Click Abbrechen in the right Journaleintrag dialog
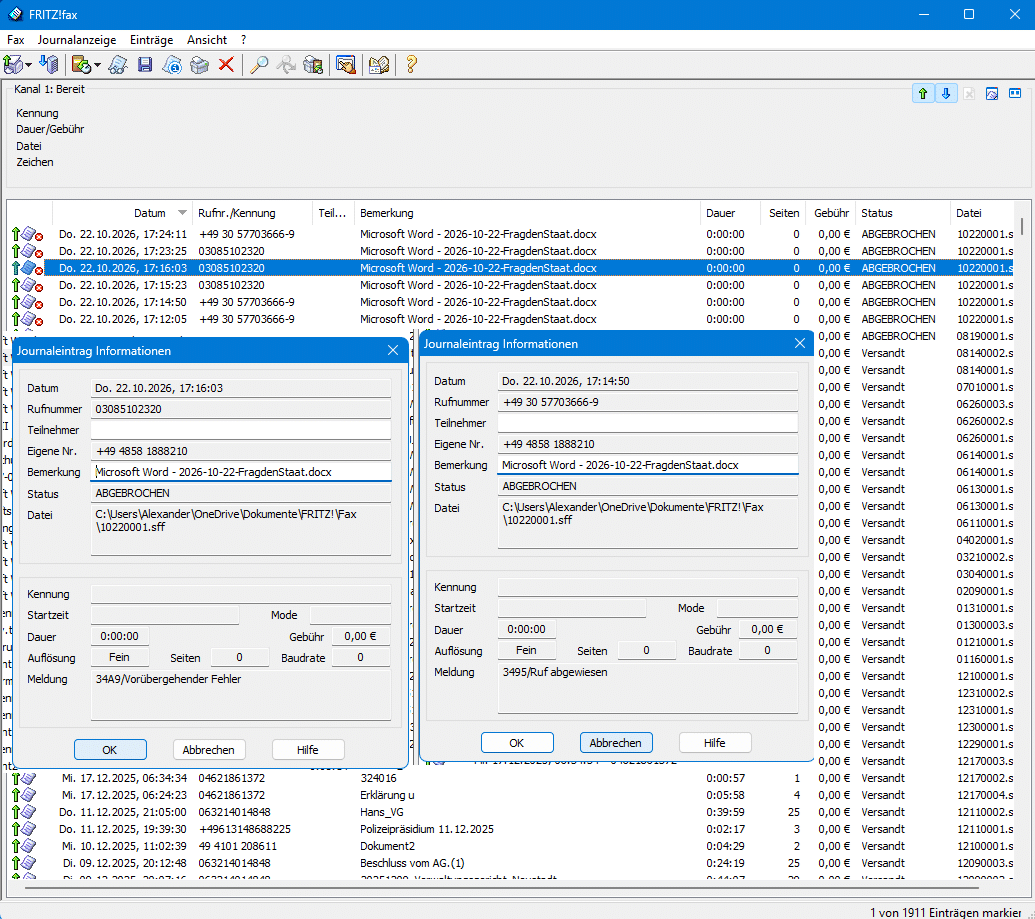Image resolution: width=1035 pixels, height=919 pixels. 616,743
